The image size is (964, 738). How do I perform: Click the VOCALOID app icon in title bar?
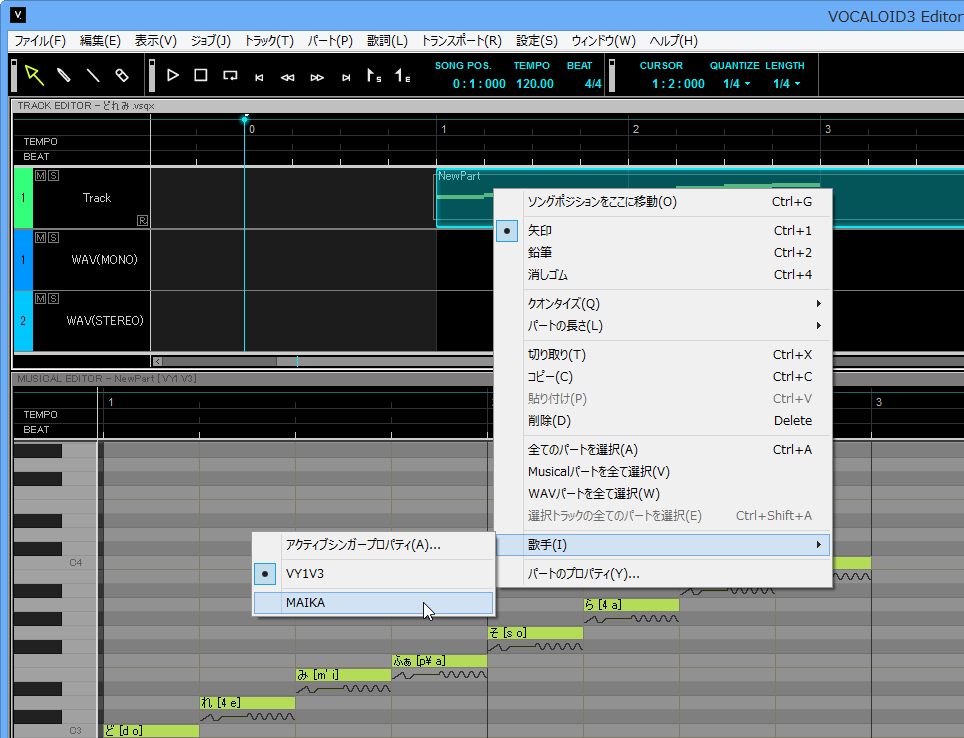18,14
